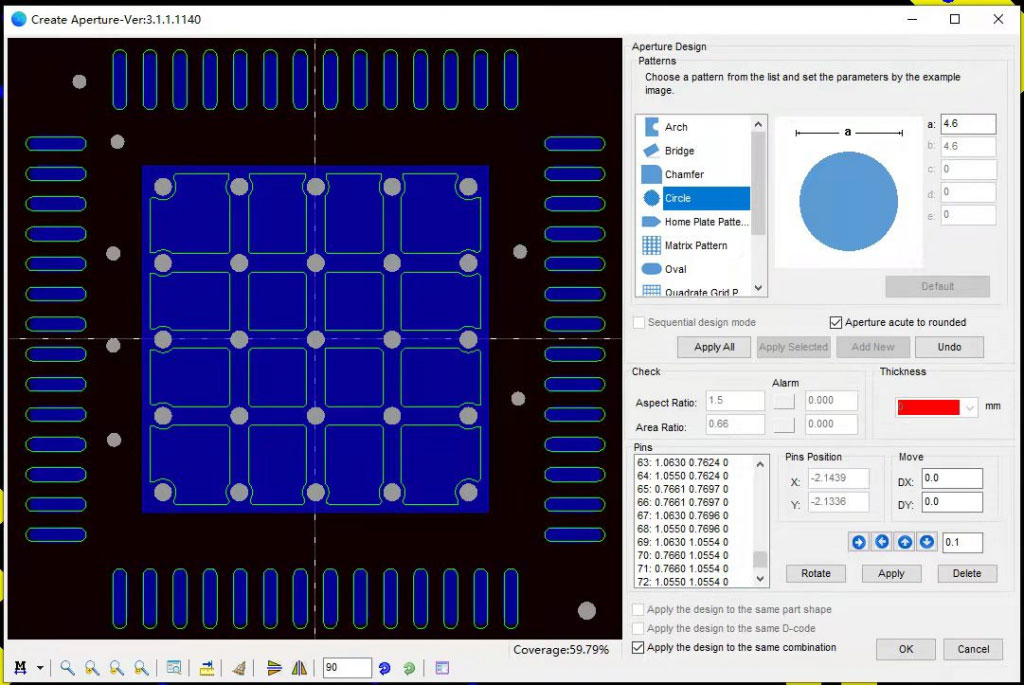Click the green rotate arrow icon
This screenshot has height=685, width=1024.
coord(408,668)
